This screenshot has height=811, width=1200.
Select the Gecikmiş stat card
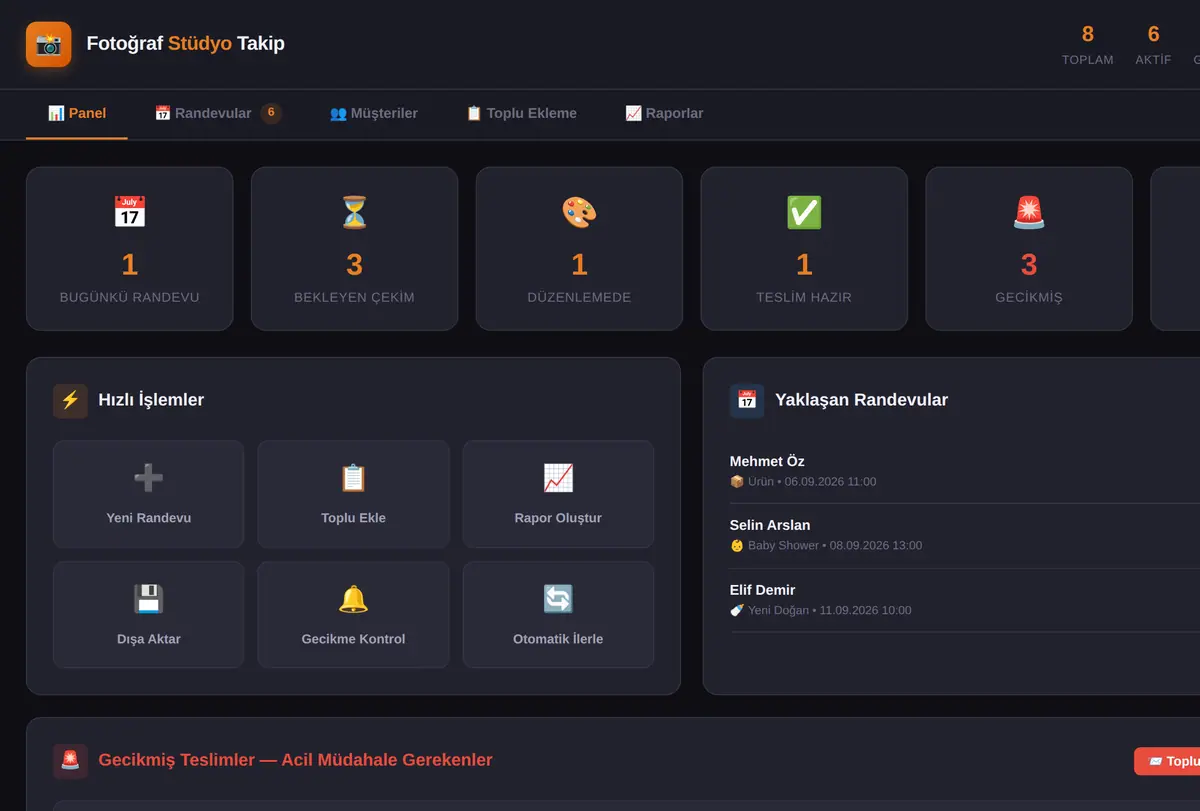(1029, 249)
